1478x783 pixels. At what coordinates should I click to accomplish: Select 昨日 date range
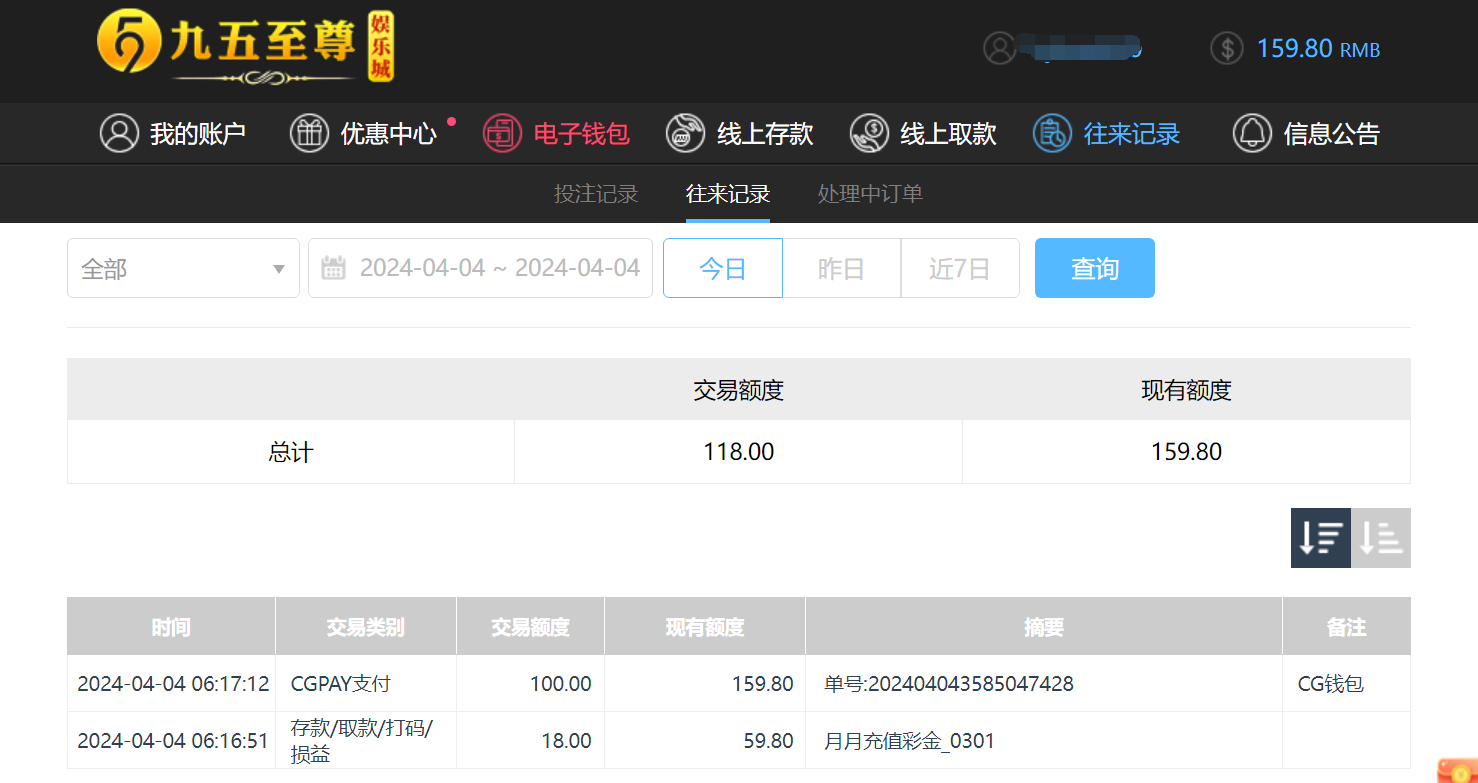(841, 268)
